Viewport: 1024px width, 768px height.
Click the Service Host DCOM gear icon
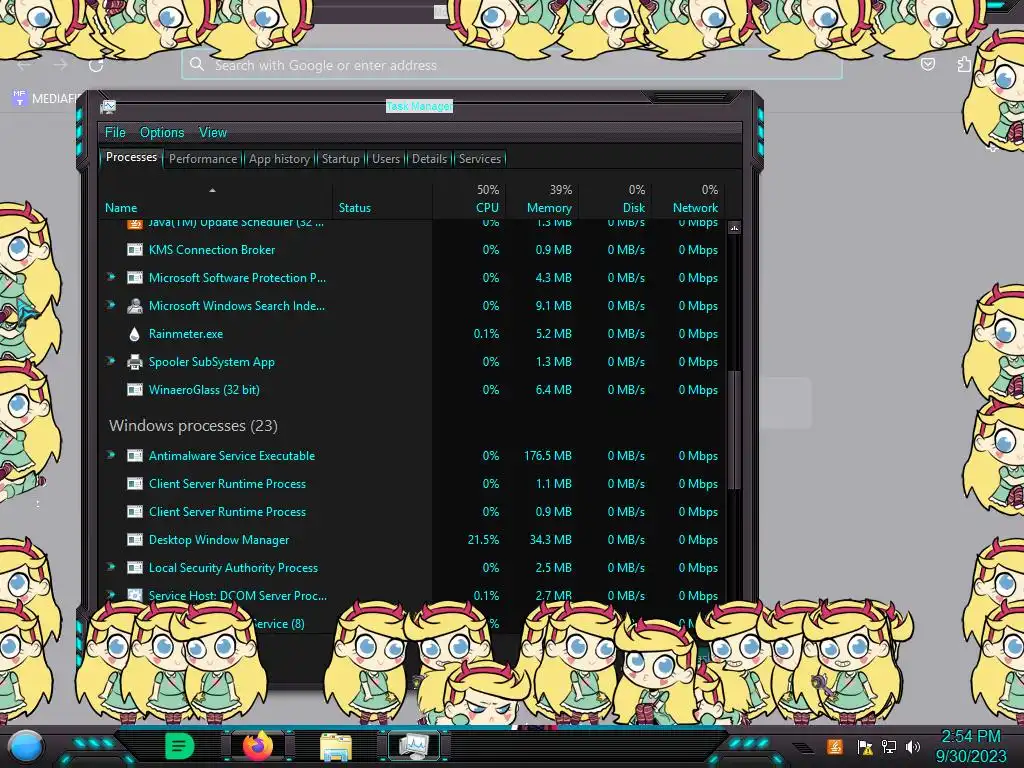(x=135, y=595)
